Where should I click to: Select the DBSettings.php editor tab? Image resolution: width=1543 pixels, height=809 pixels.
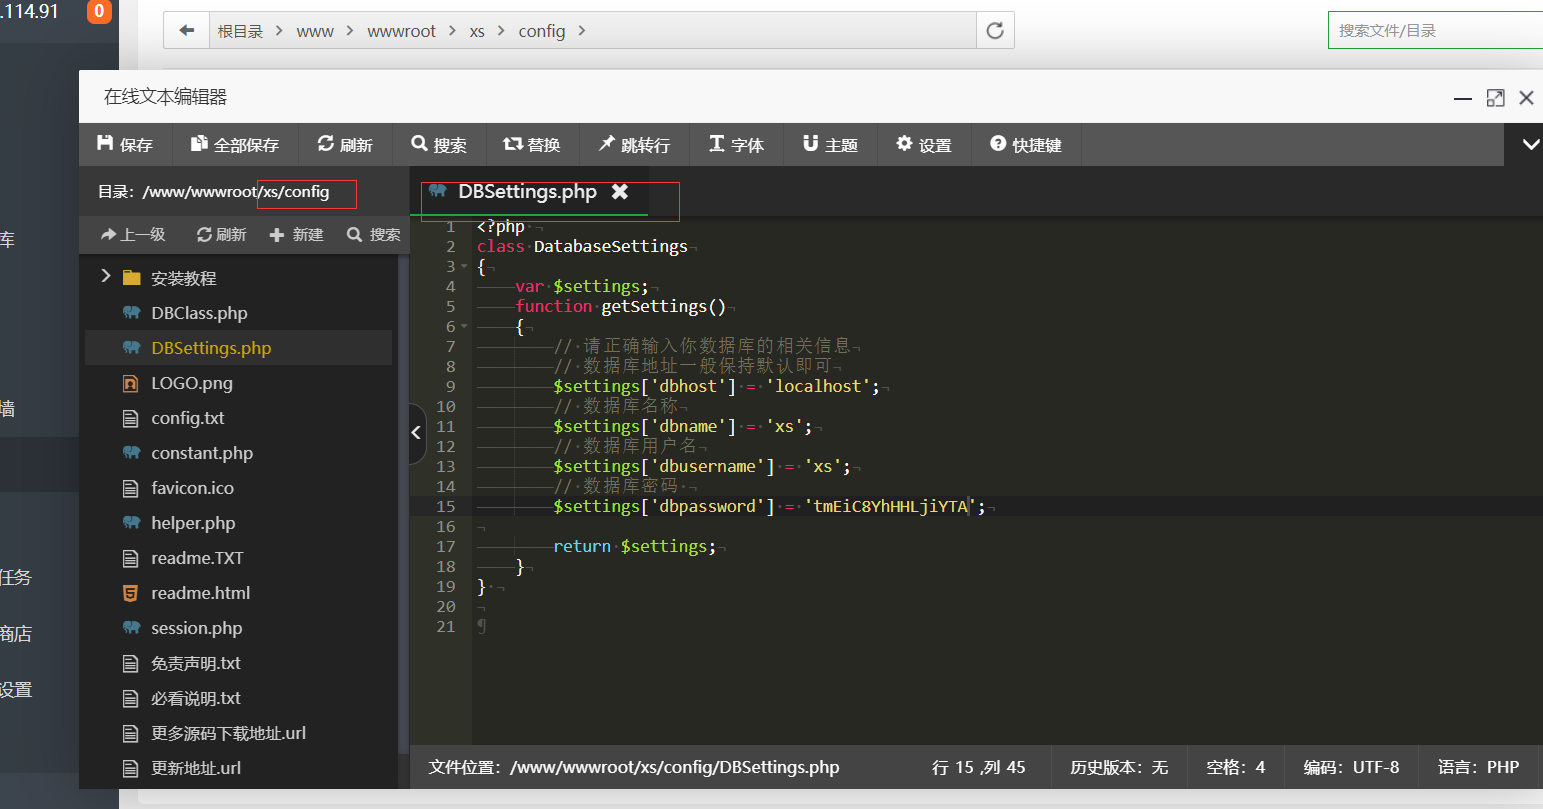526,192
